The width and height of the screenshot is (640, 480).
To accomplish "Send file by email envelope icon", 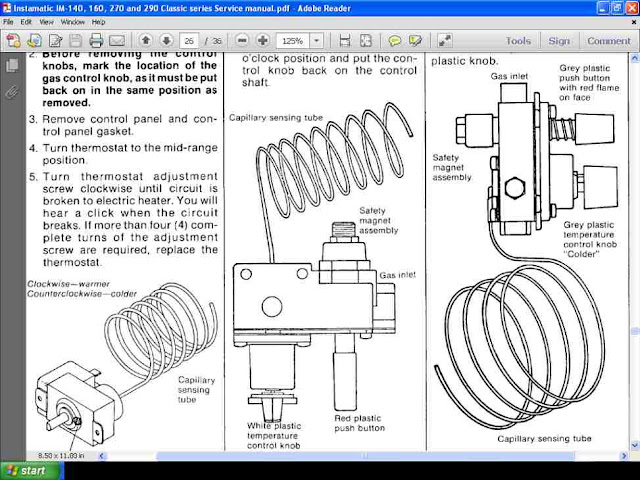I will click(117, 40).
